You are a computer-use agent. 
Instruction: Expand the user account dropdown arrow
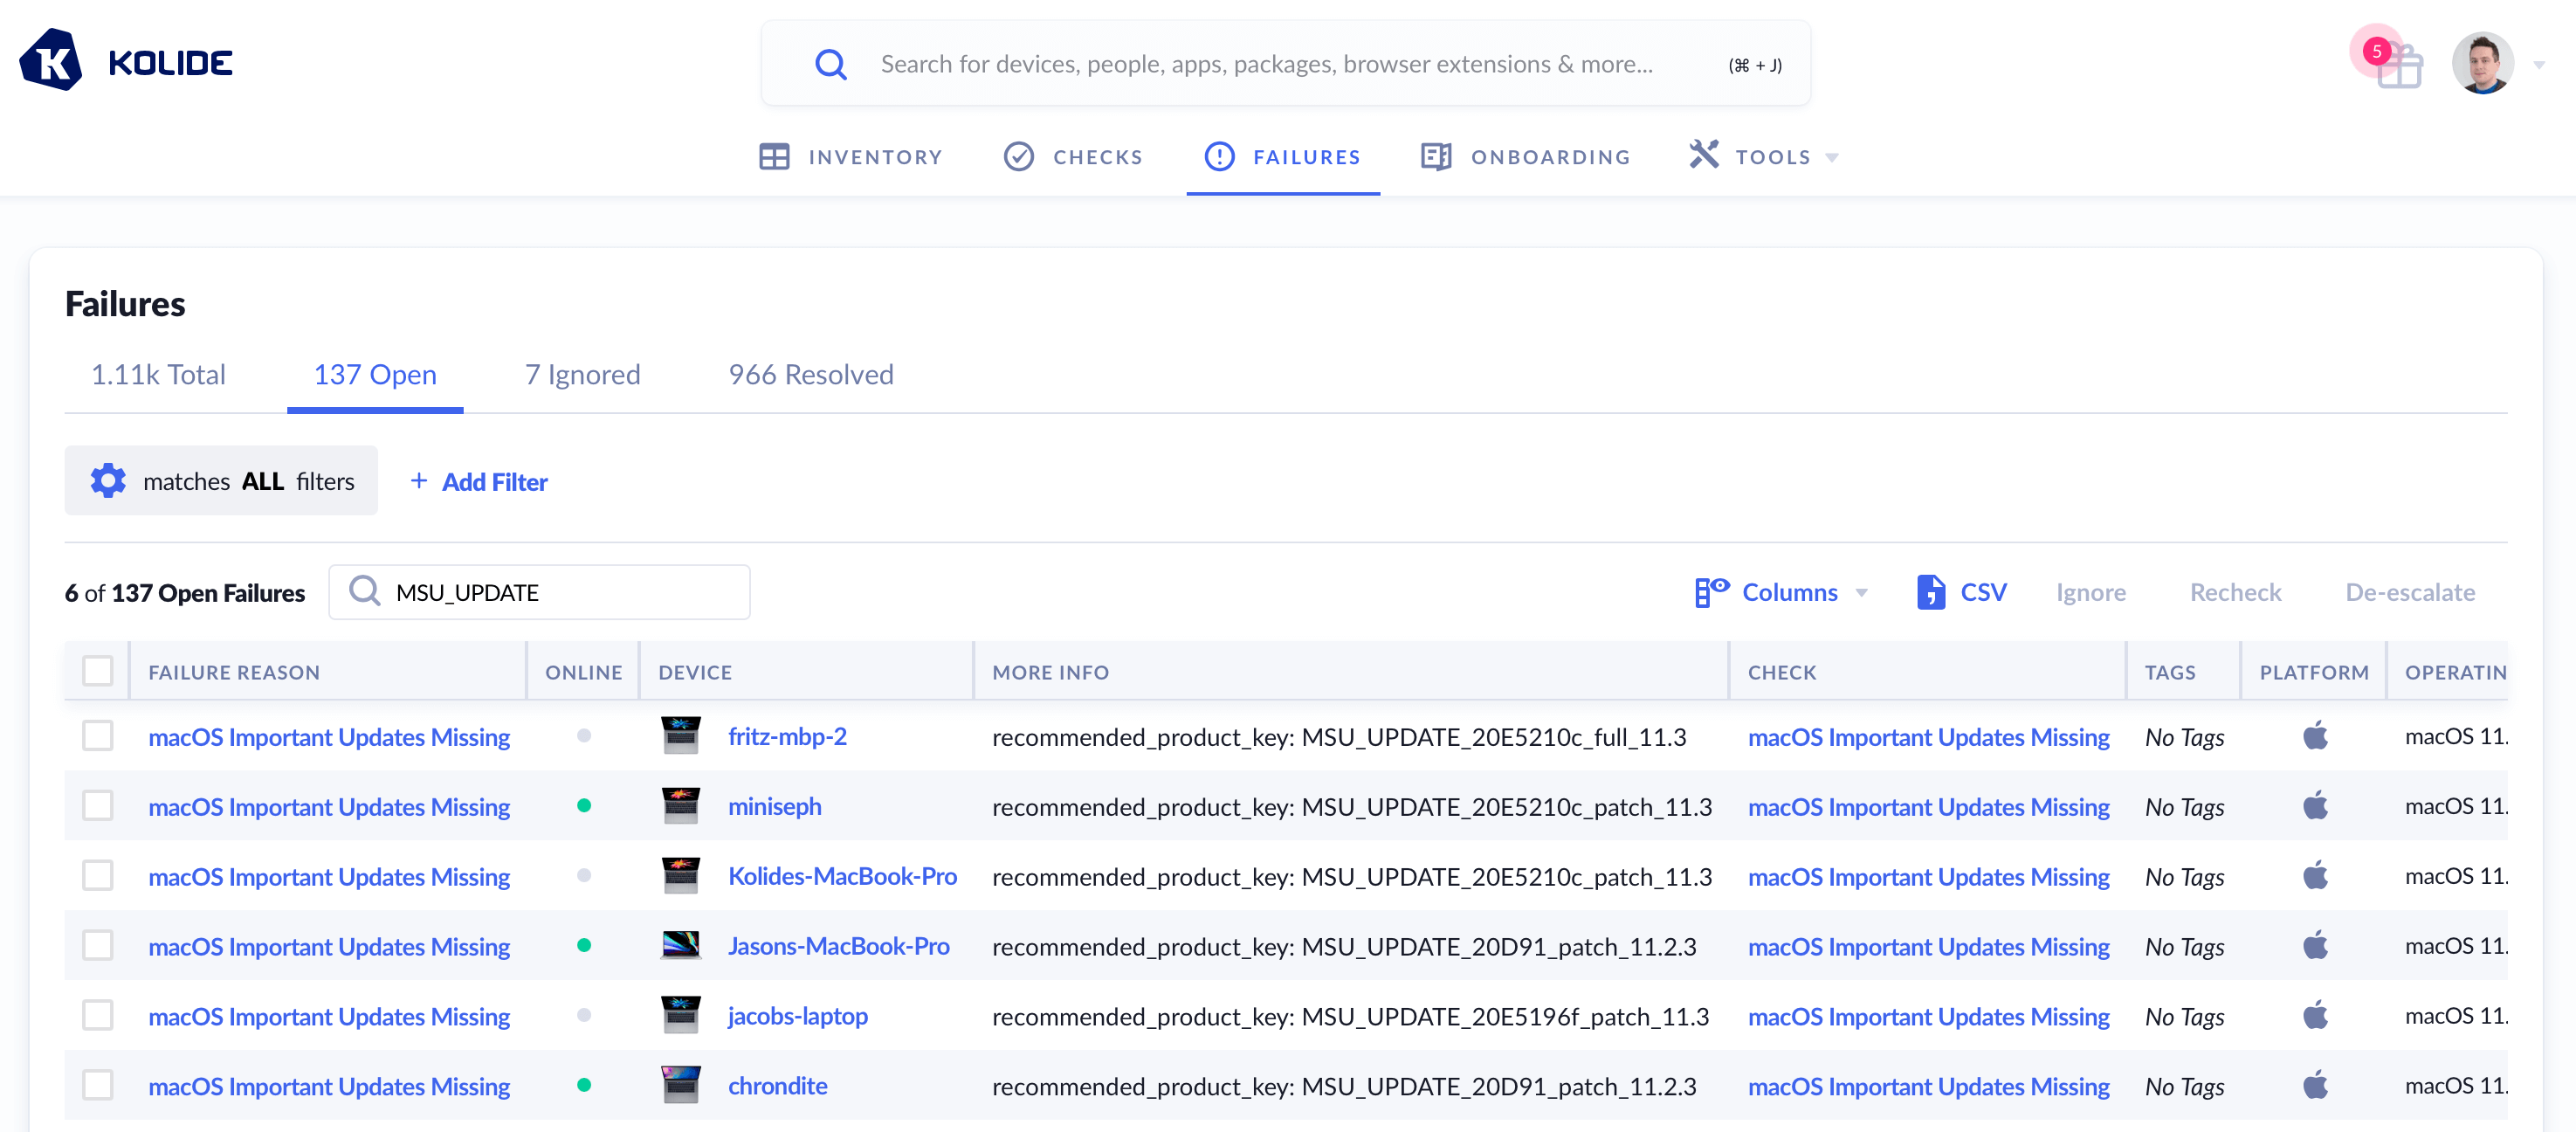[2539, 66]
